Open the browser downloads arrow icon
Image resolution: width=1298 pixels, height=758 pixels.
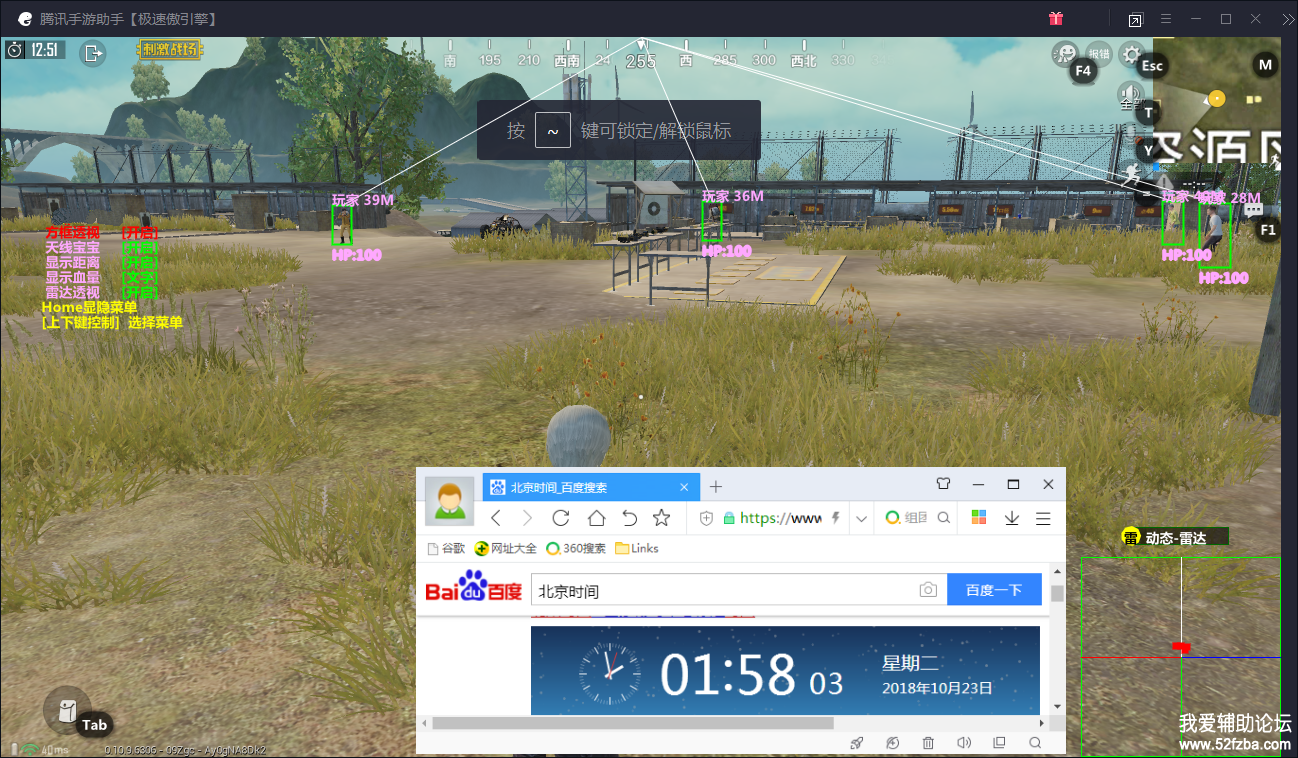coord(1012,518)
